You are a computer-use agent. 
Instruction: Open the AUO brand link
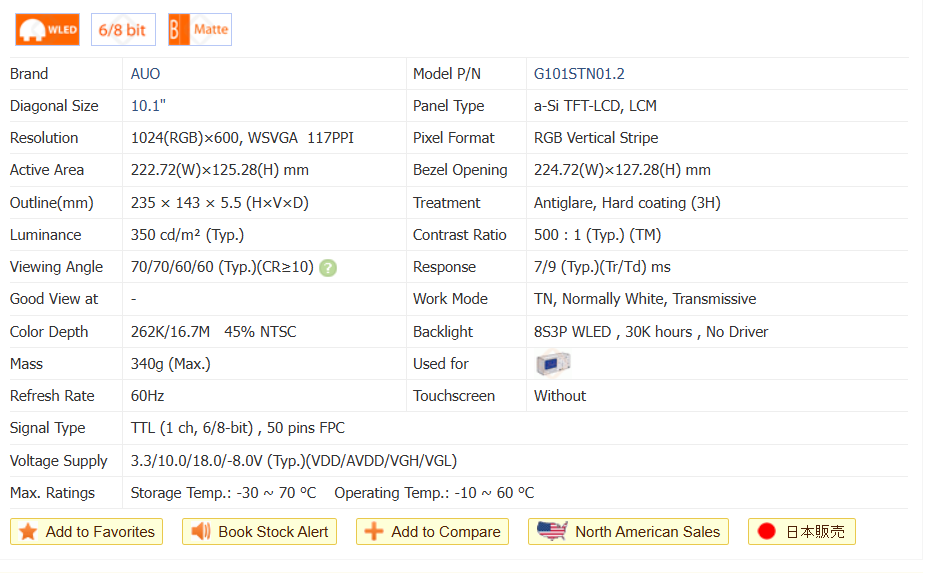(145, 74)
